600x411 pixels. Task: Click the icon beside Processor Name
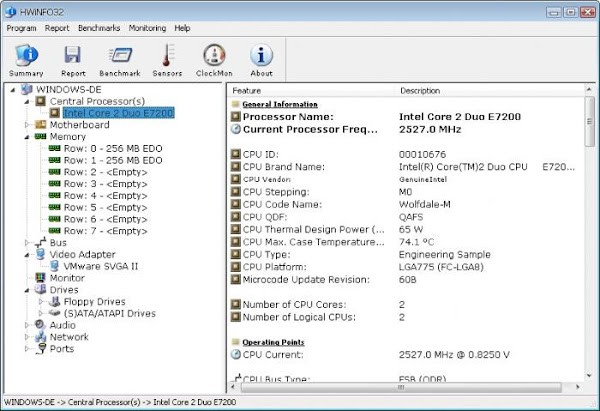(x=236, y=116)
